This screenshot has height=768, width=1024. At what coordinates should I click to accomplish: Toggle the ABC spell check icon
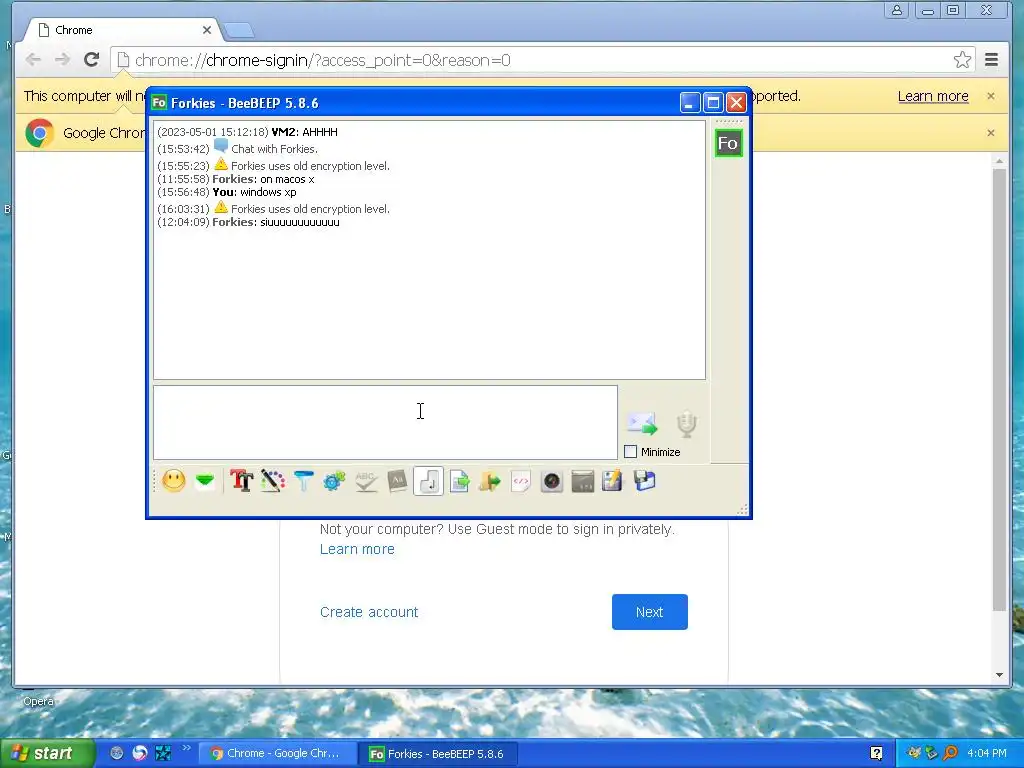(366, 482)
